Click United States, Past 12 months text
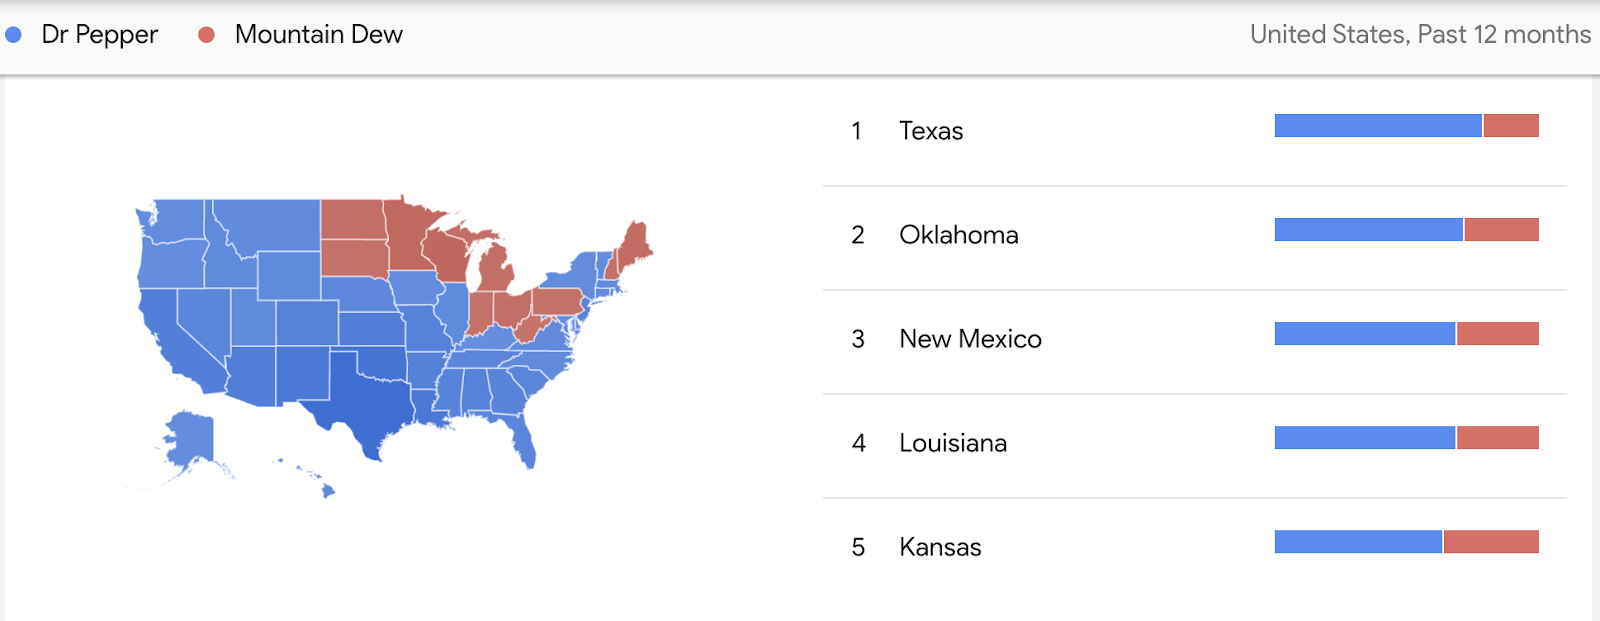The width and height of the screenshot is (1600, 621). [x=1420, y=35]
